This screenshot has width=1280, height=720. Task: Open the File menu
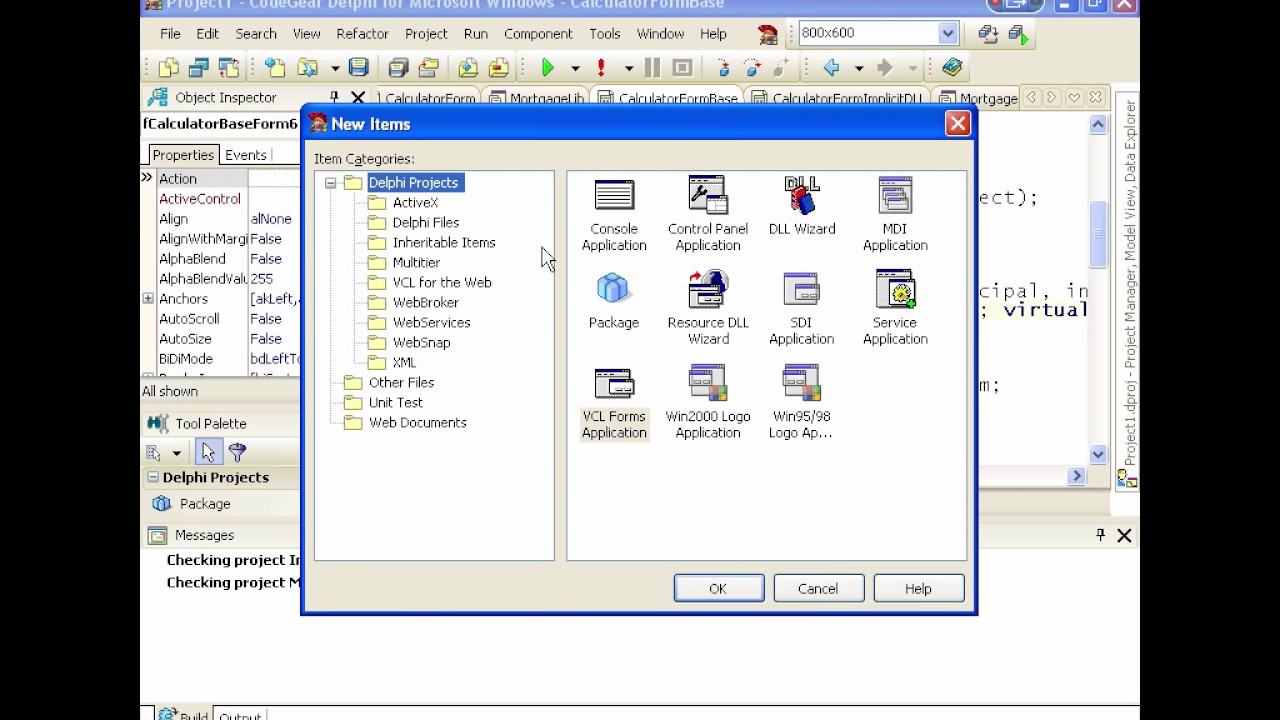[x=170, y=33]
